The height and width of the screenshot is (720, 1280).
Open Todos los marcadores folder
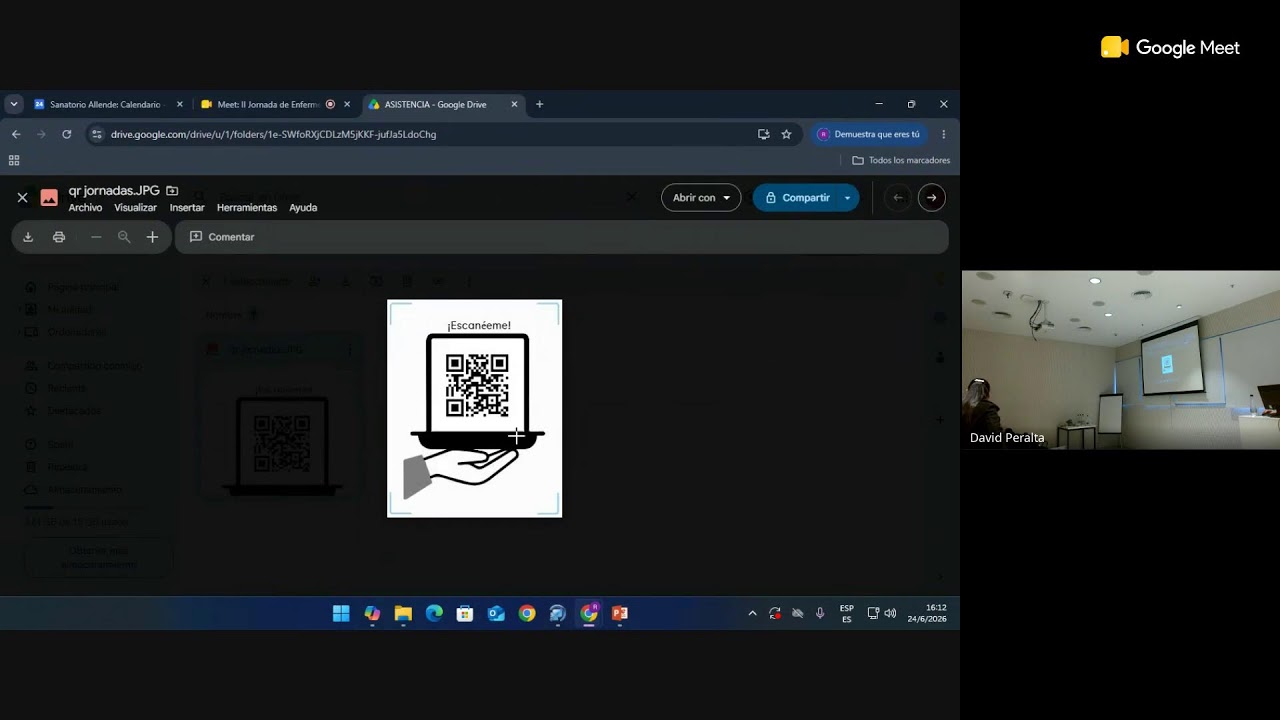(x=901, y=160)
